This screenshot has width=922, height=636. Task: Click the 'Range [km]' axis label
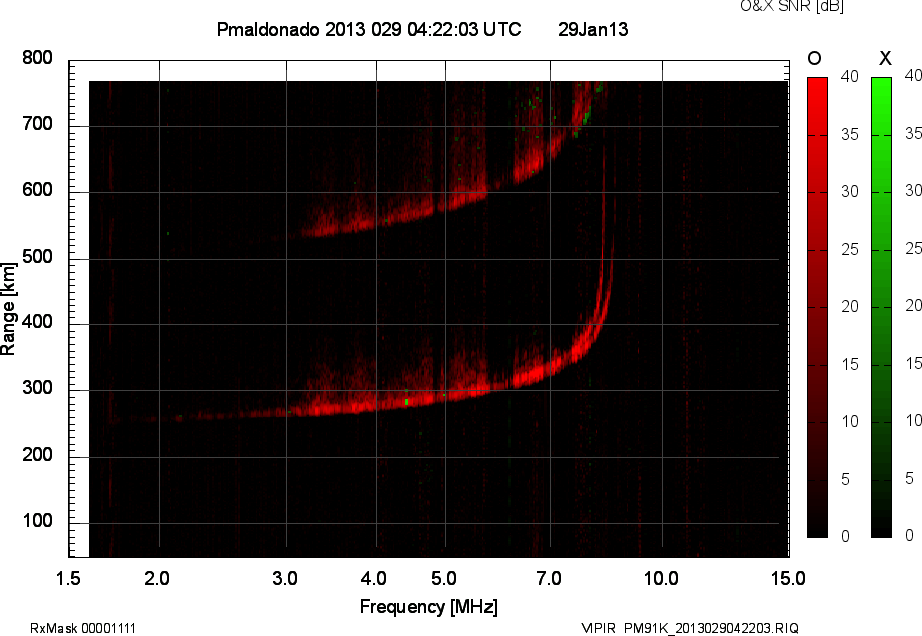coord(8,309)
